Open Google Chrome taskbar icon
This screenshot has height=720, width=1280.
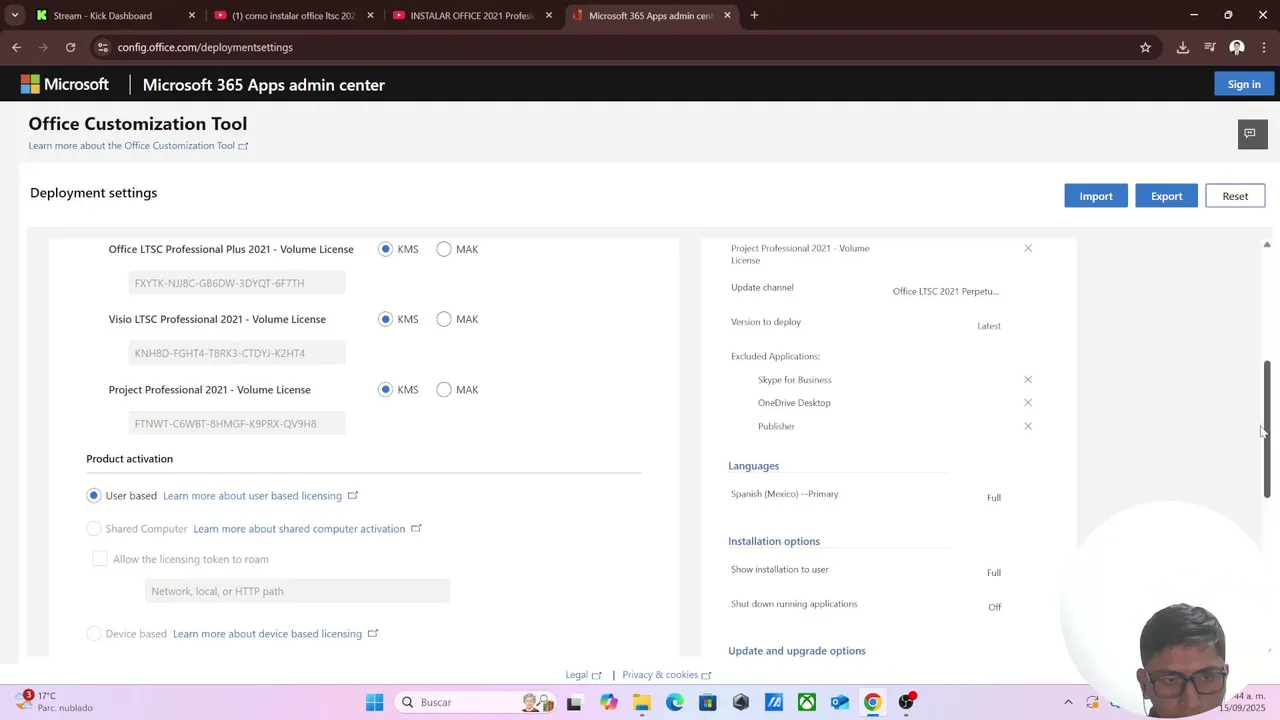(872, 702)
